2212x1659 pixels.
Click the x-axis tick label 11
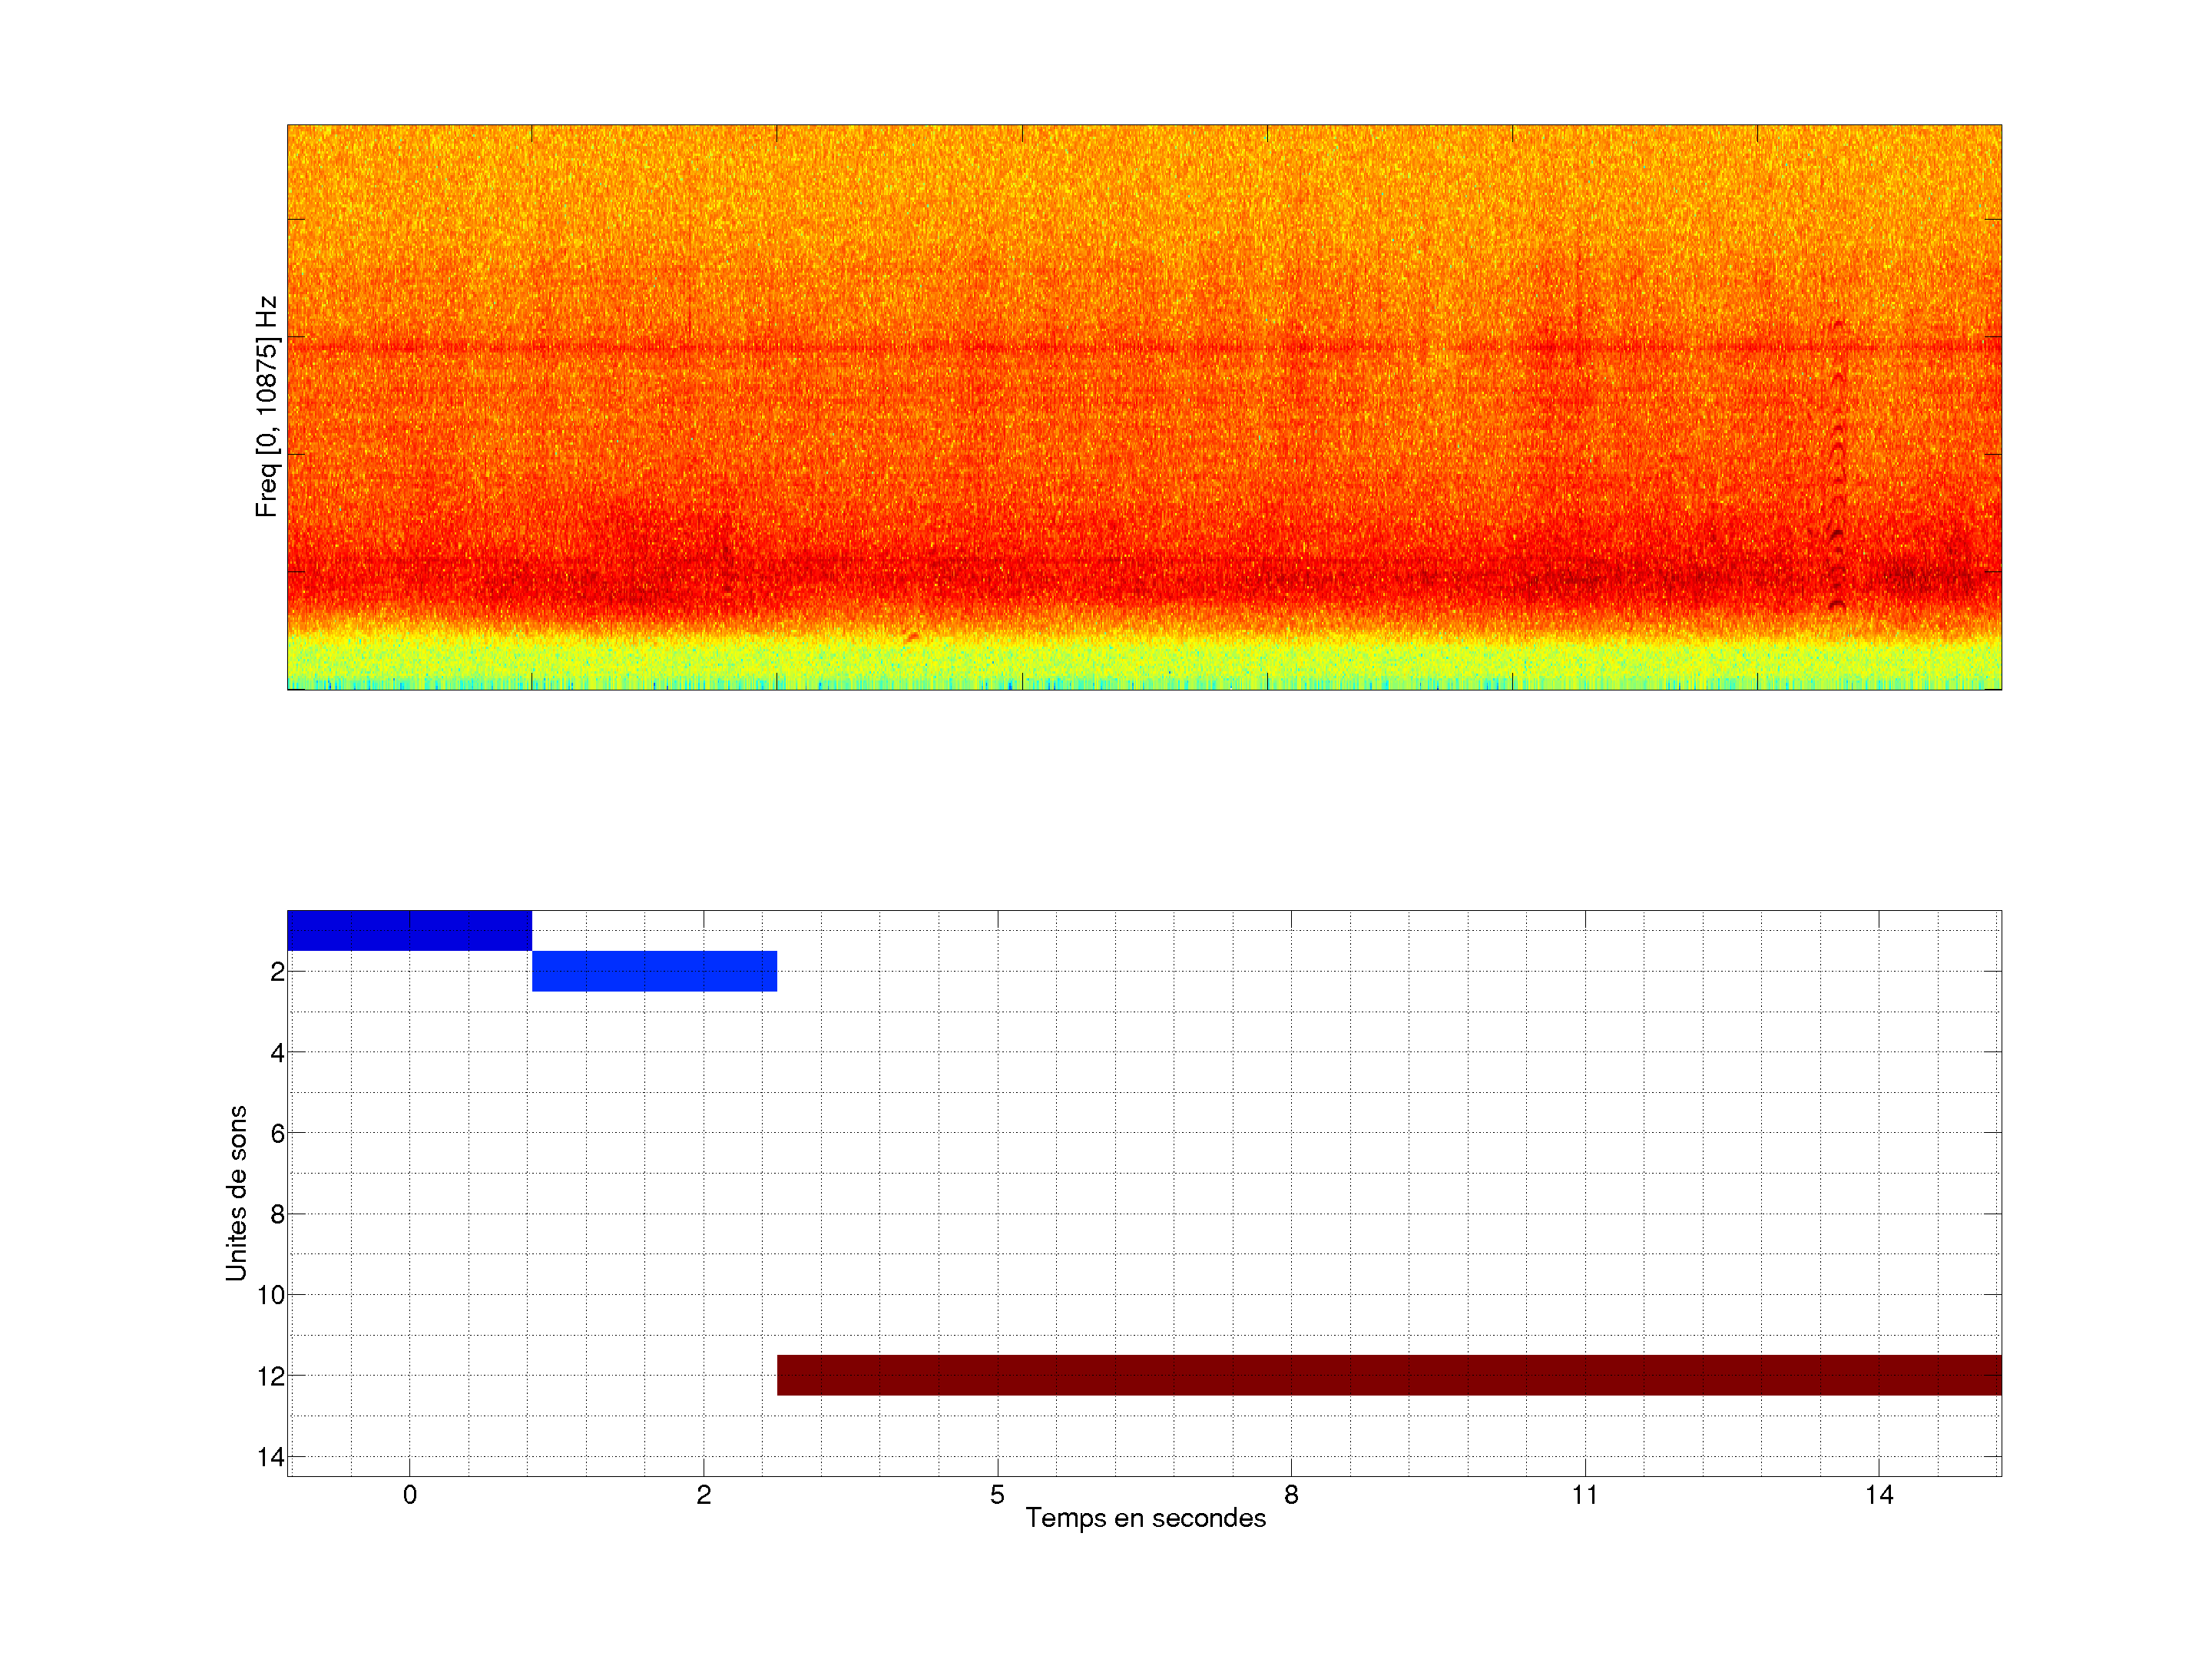click(1584, 1495)
